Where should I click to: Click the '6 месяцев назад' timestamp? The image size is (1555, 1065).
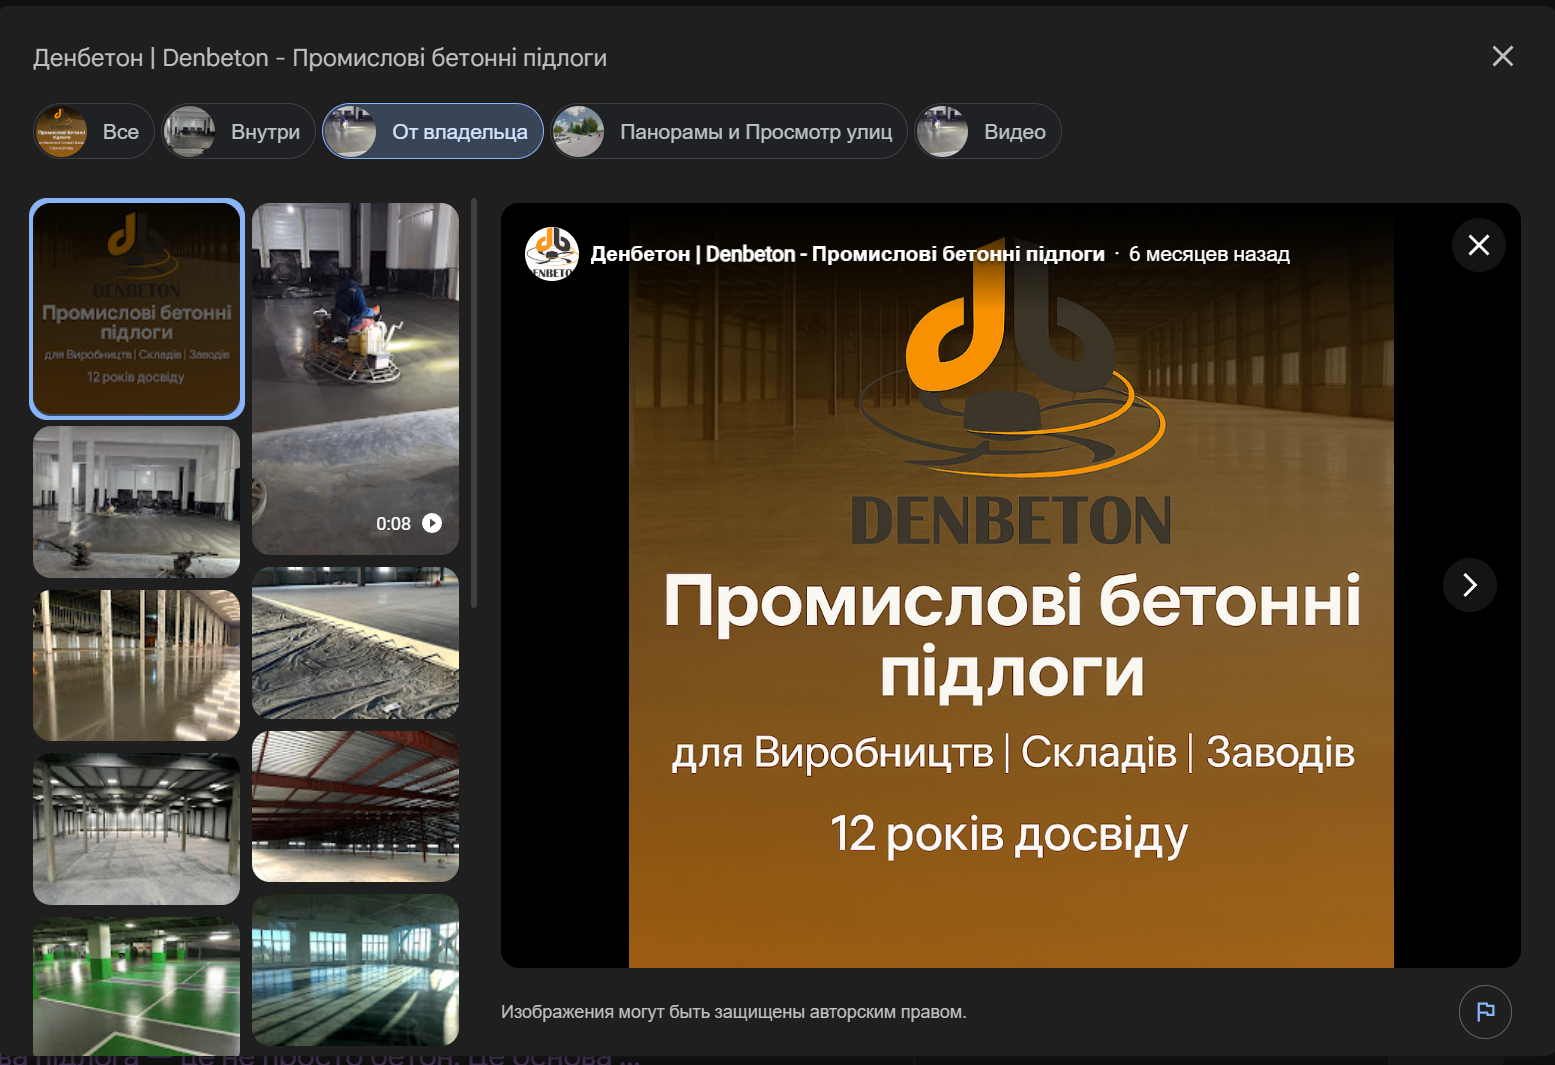[1209, 254]
